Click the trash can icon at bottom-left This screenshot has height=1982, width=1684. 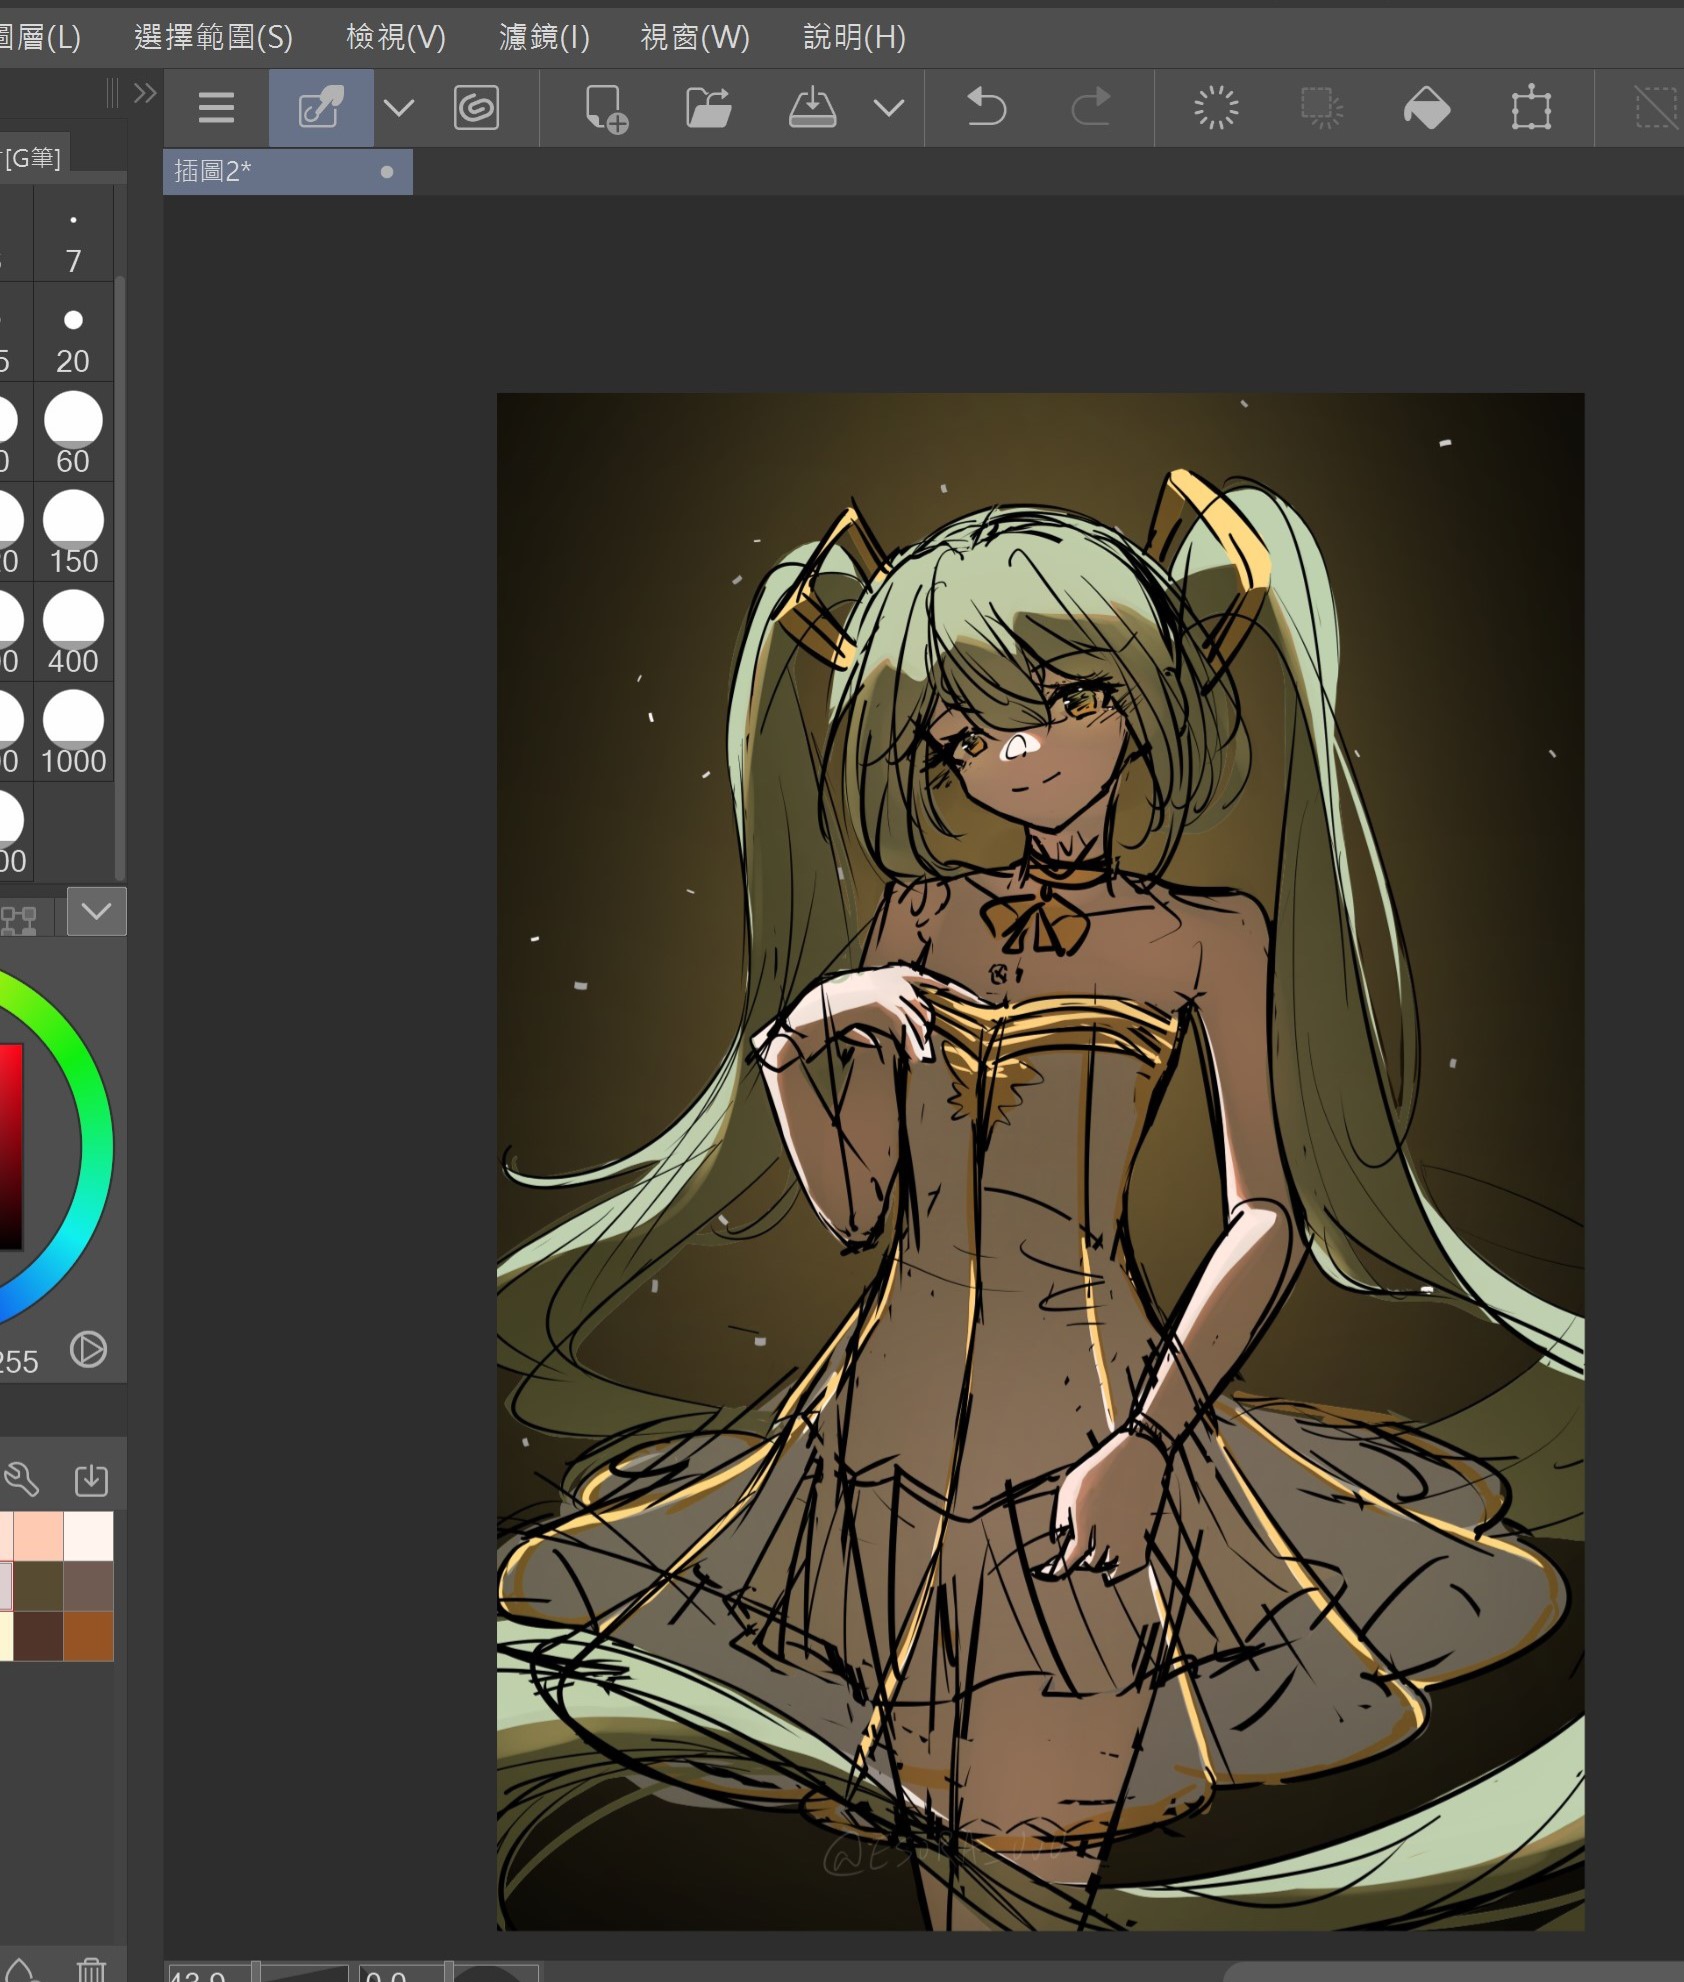pos(91,1969)
